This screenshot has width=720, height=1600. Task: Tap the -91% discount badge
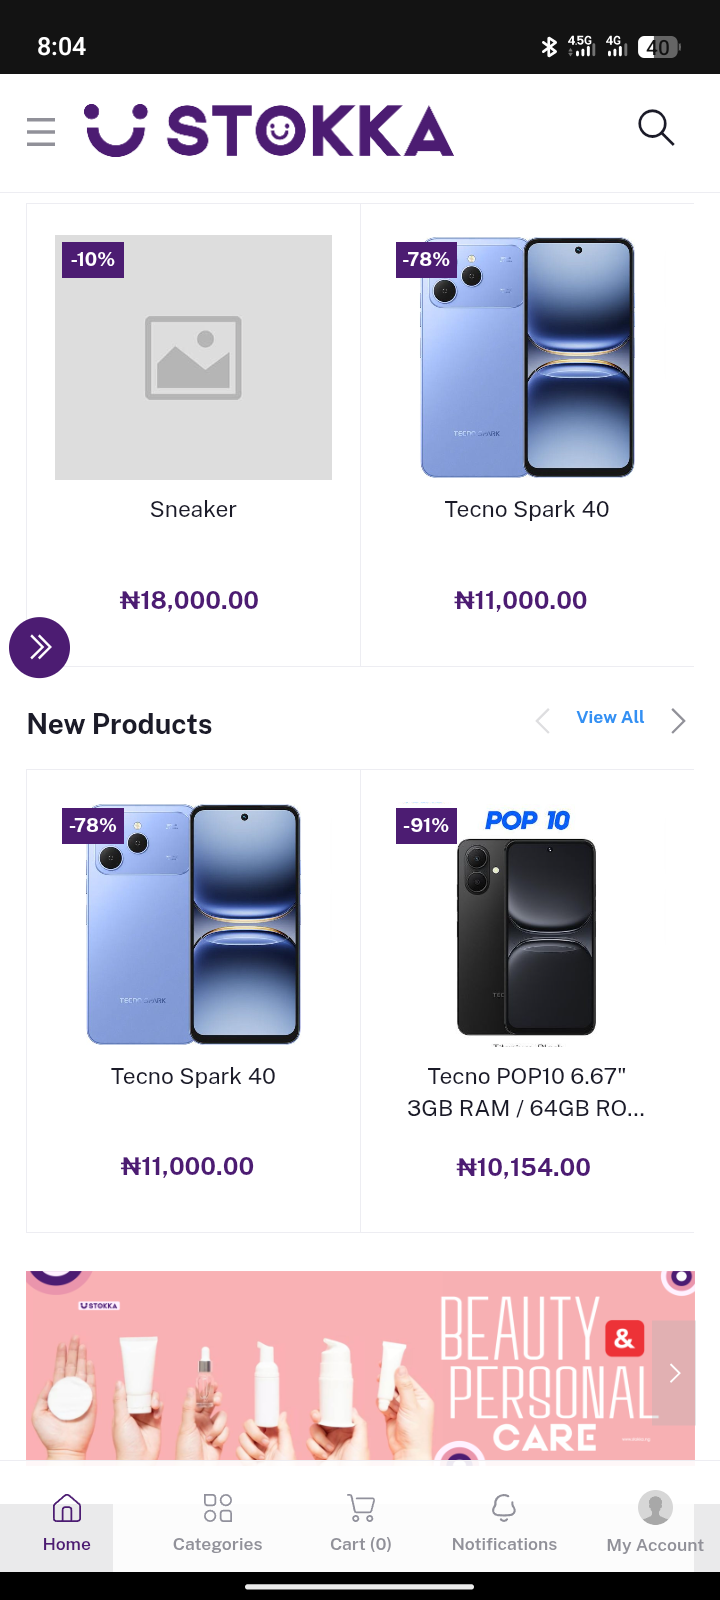click(x=426, y=826)
